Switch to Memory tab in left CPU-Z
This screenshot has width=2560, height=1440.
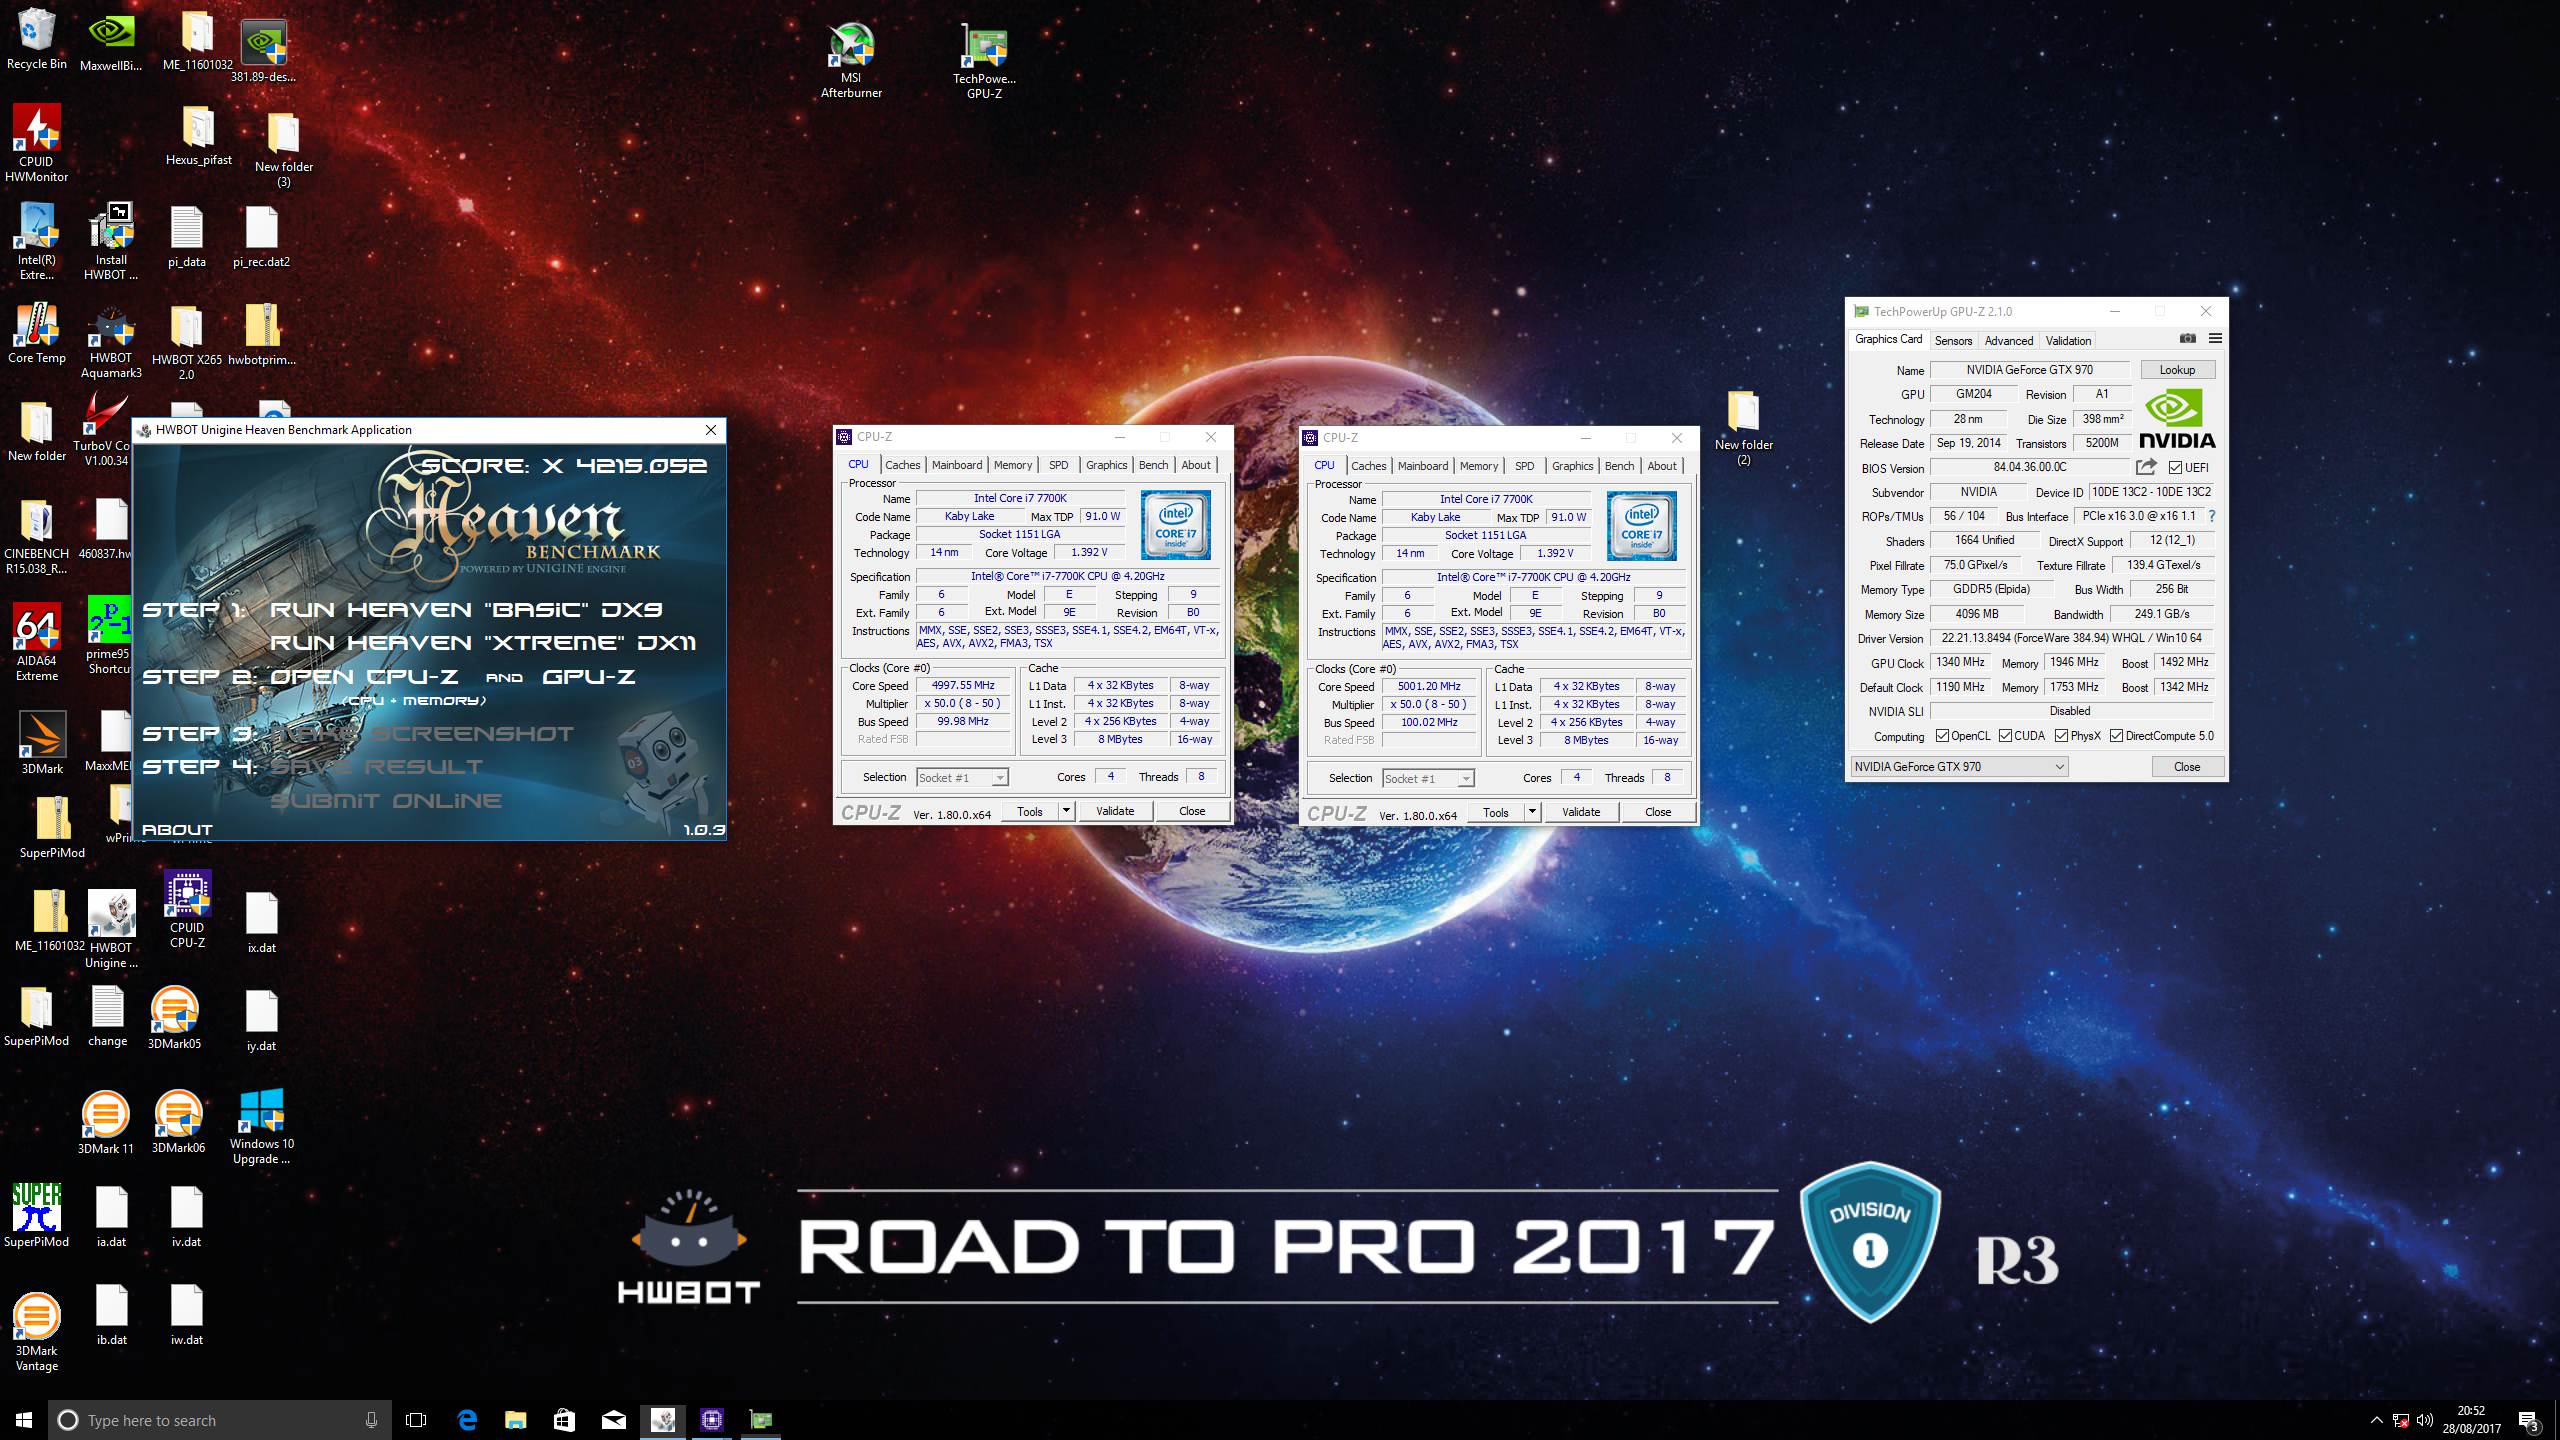[1012, 465]
